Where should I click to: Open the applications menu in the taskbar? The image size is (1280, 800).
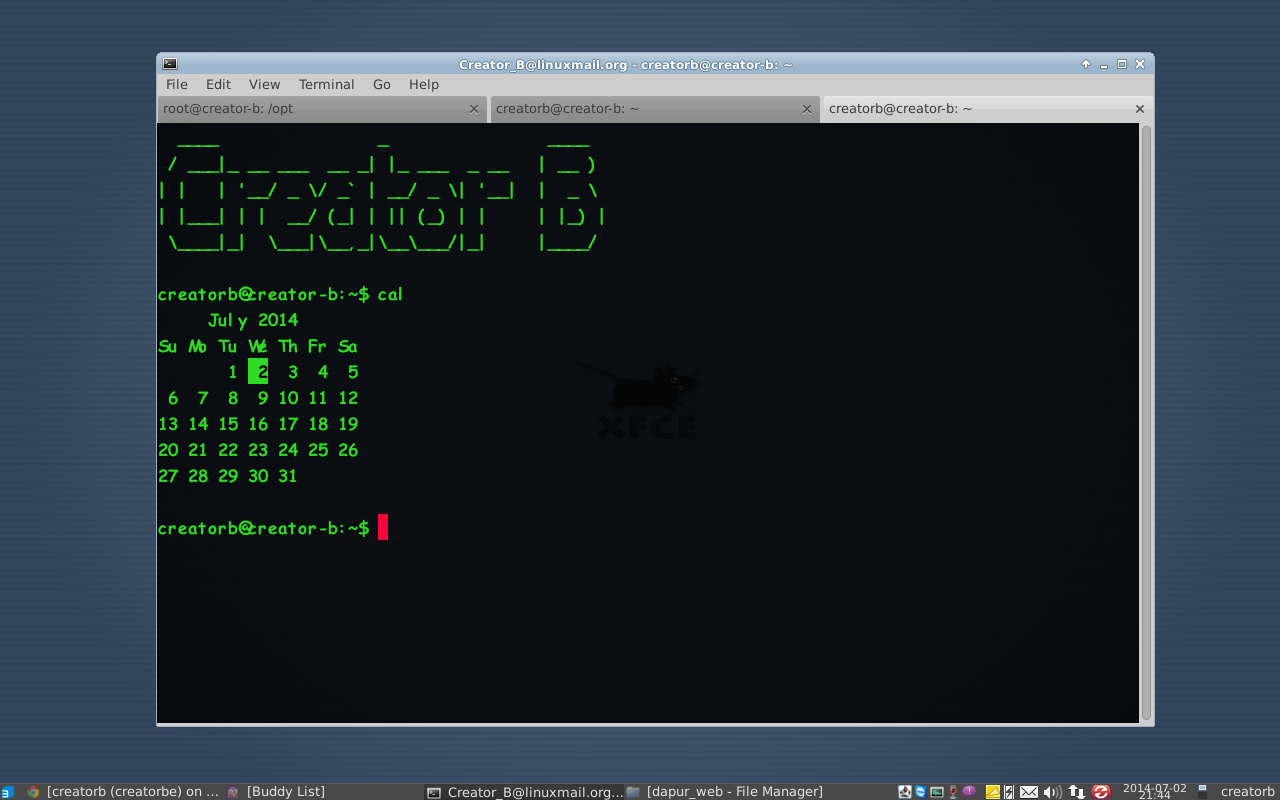click(x=7, y=791)
